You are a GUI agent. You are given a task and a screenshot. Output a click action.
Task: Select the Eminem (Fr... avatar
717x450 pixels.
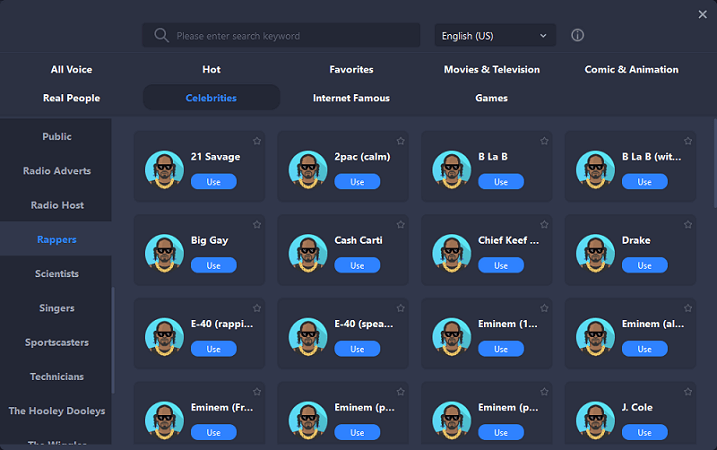[165, 421]
